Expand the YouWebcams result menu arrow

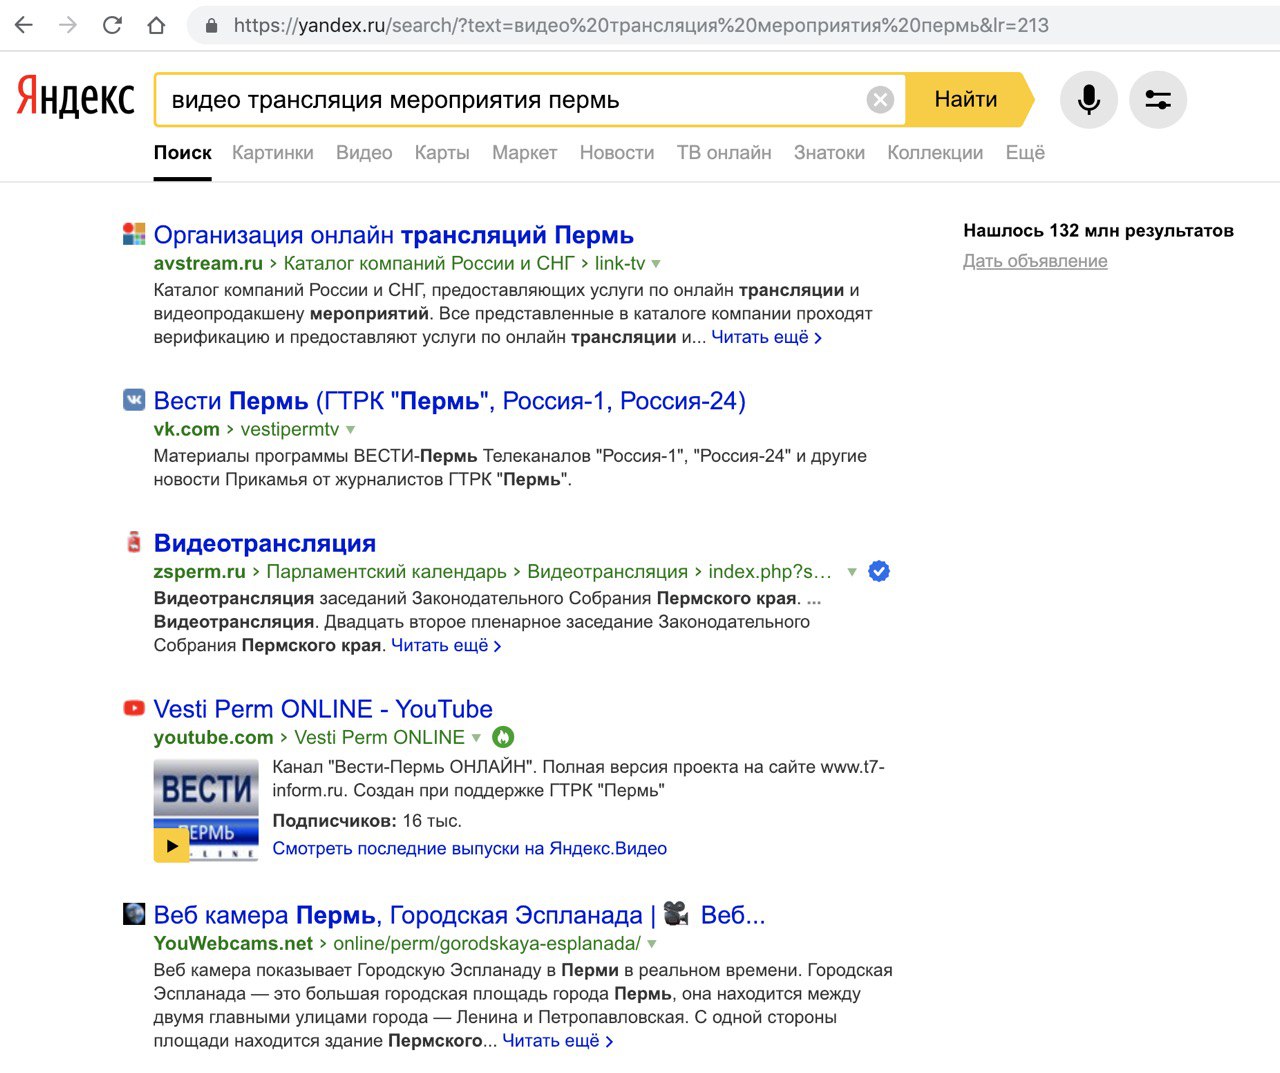tap(652, 944)
